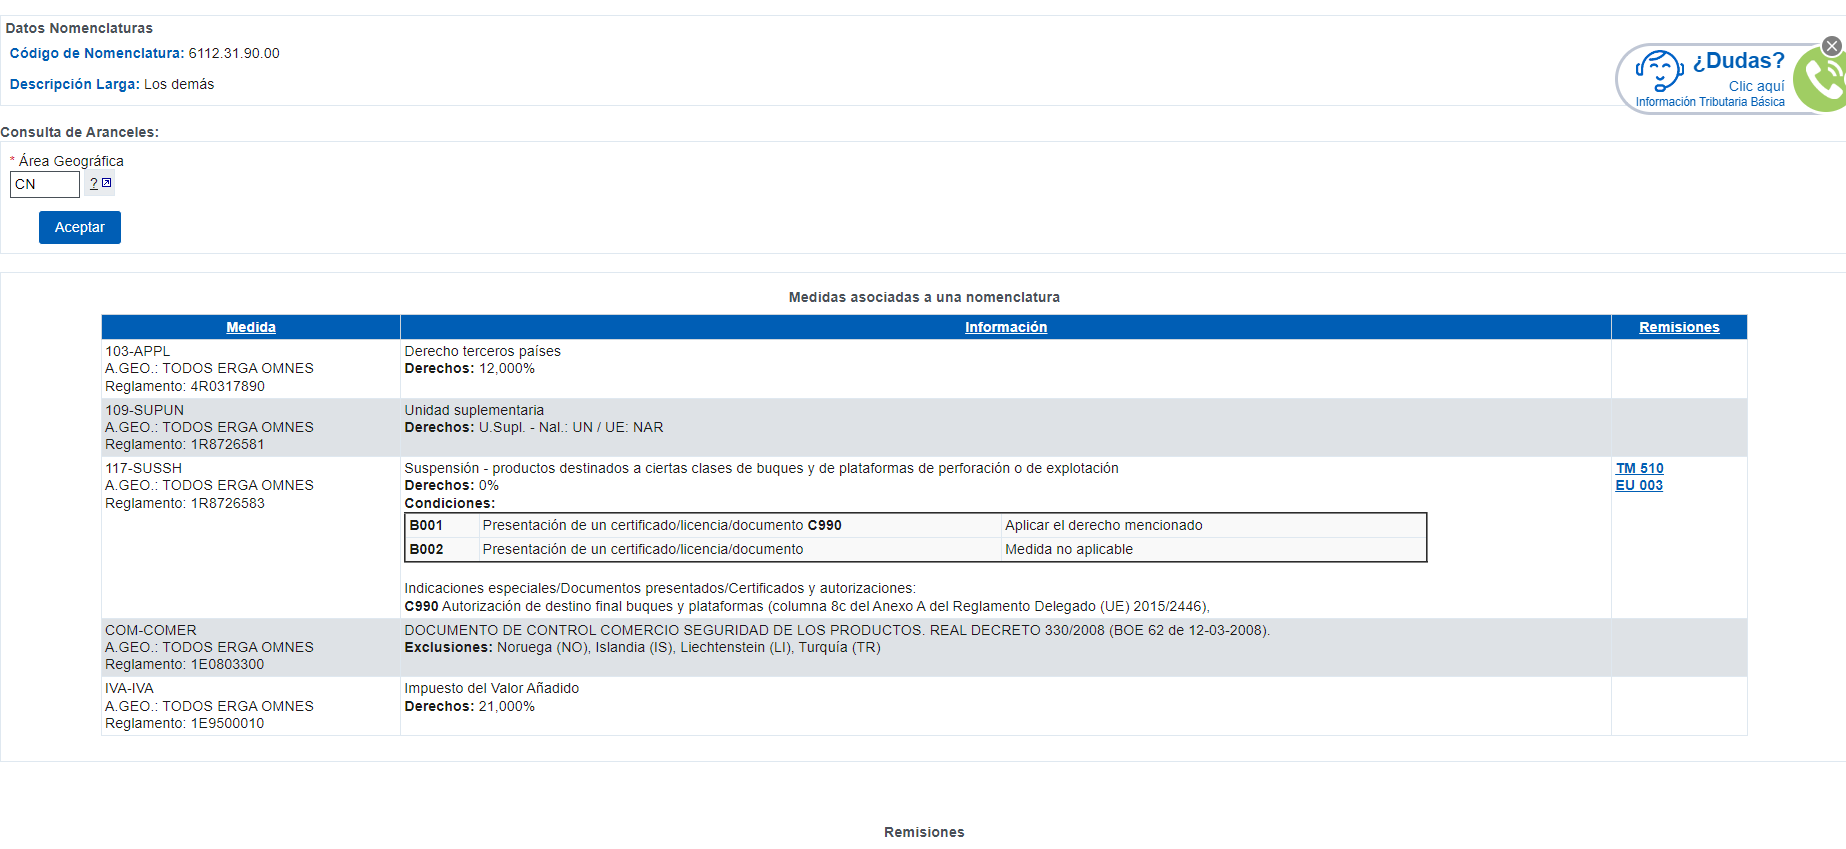This screenshot has height=849, width=1846.
Task: Click the headset assistant icon in Dudas widget
Action: [1659, 71]
